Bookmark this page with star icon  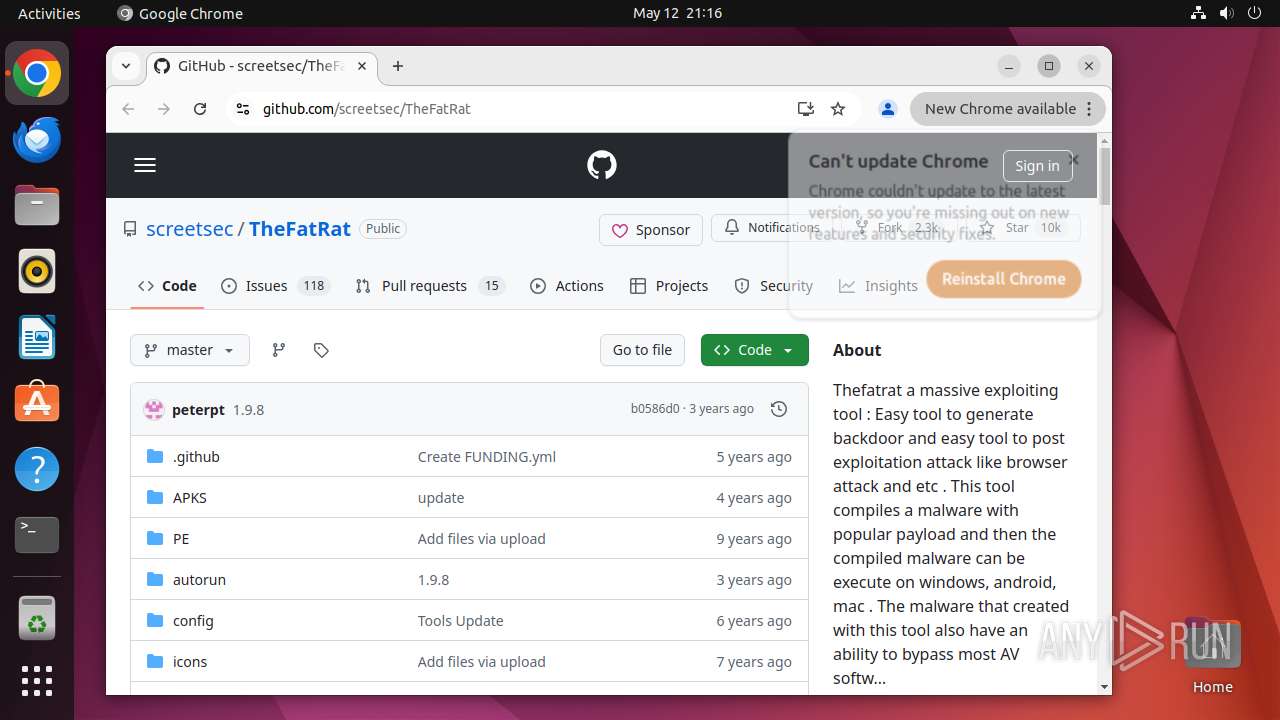click(838, 109)
